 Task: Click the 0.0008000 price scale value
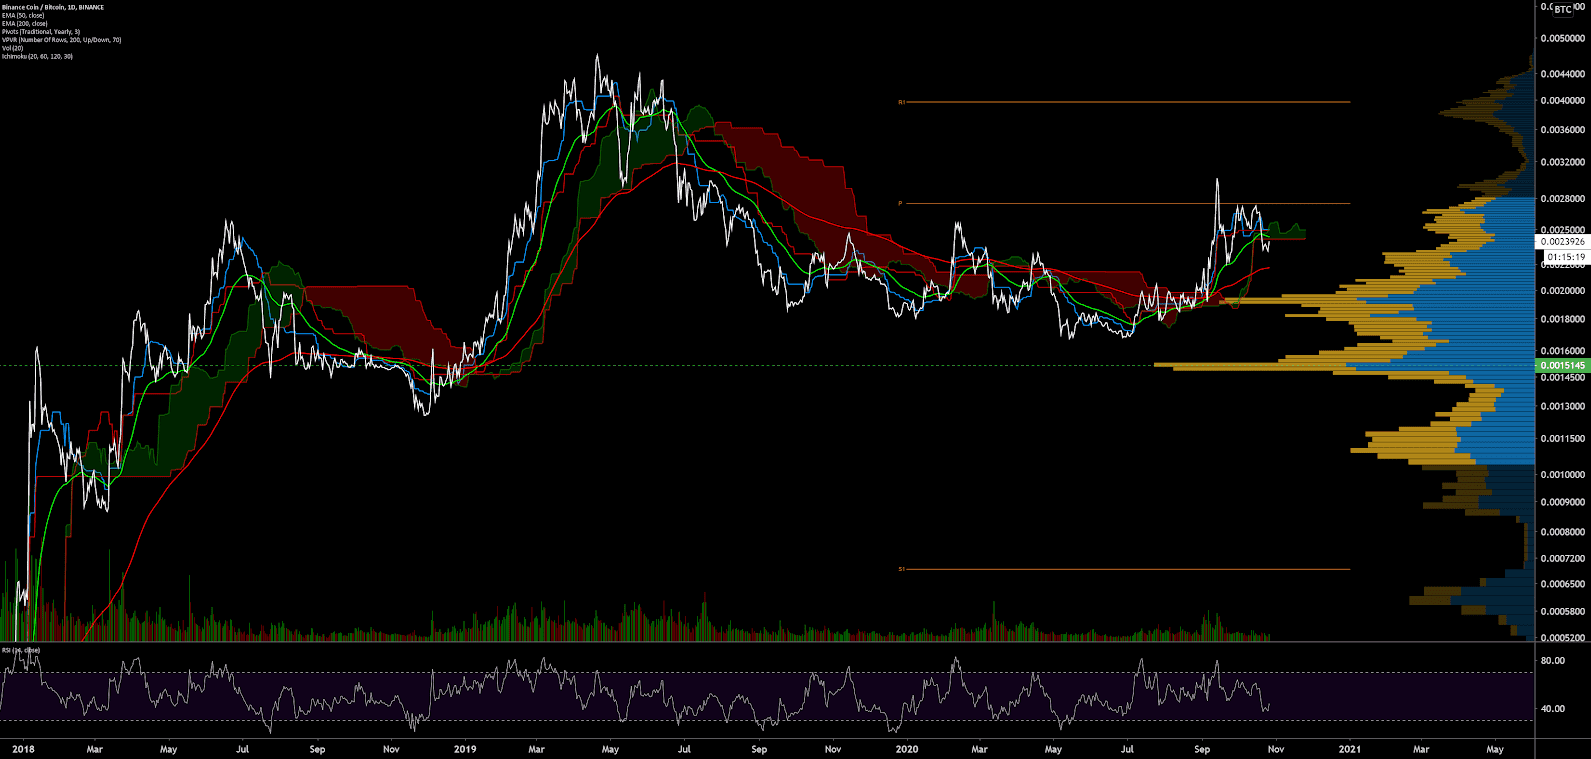pos(1563,532)
